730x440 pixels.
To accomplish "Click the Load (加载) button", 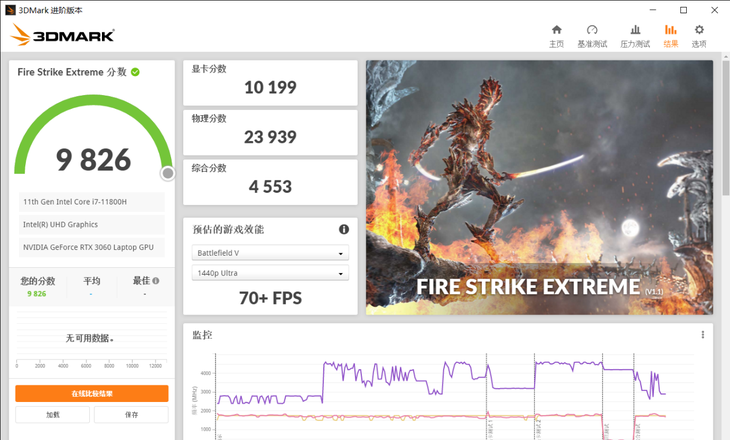I will [x=53, y=414].
